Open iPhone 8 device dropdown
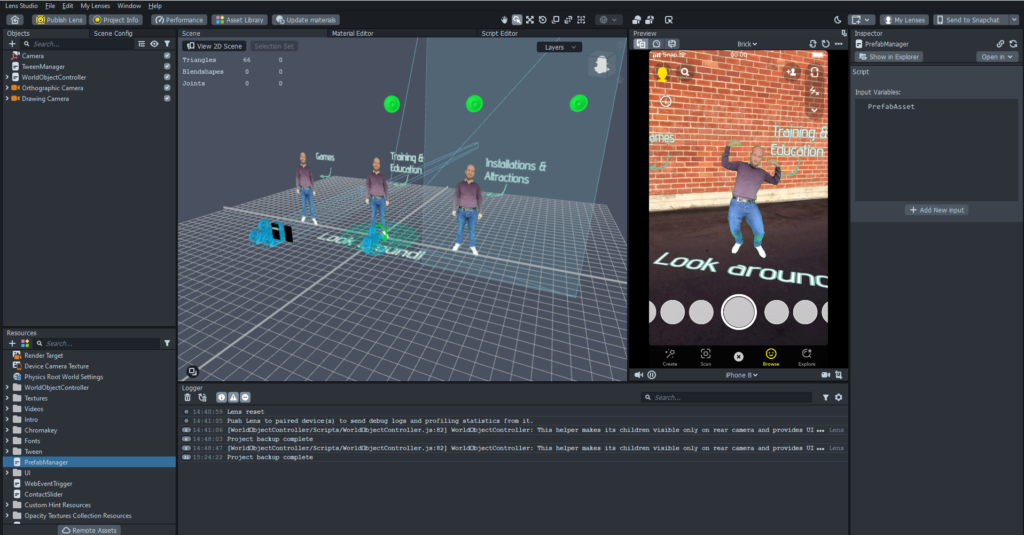1024x535 pixels. 741,375
